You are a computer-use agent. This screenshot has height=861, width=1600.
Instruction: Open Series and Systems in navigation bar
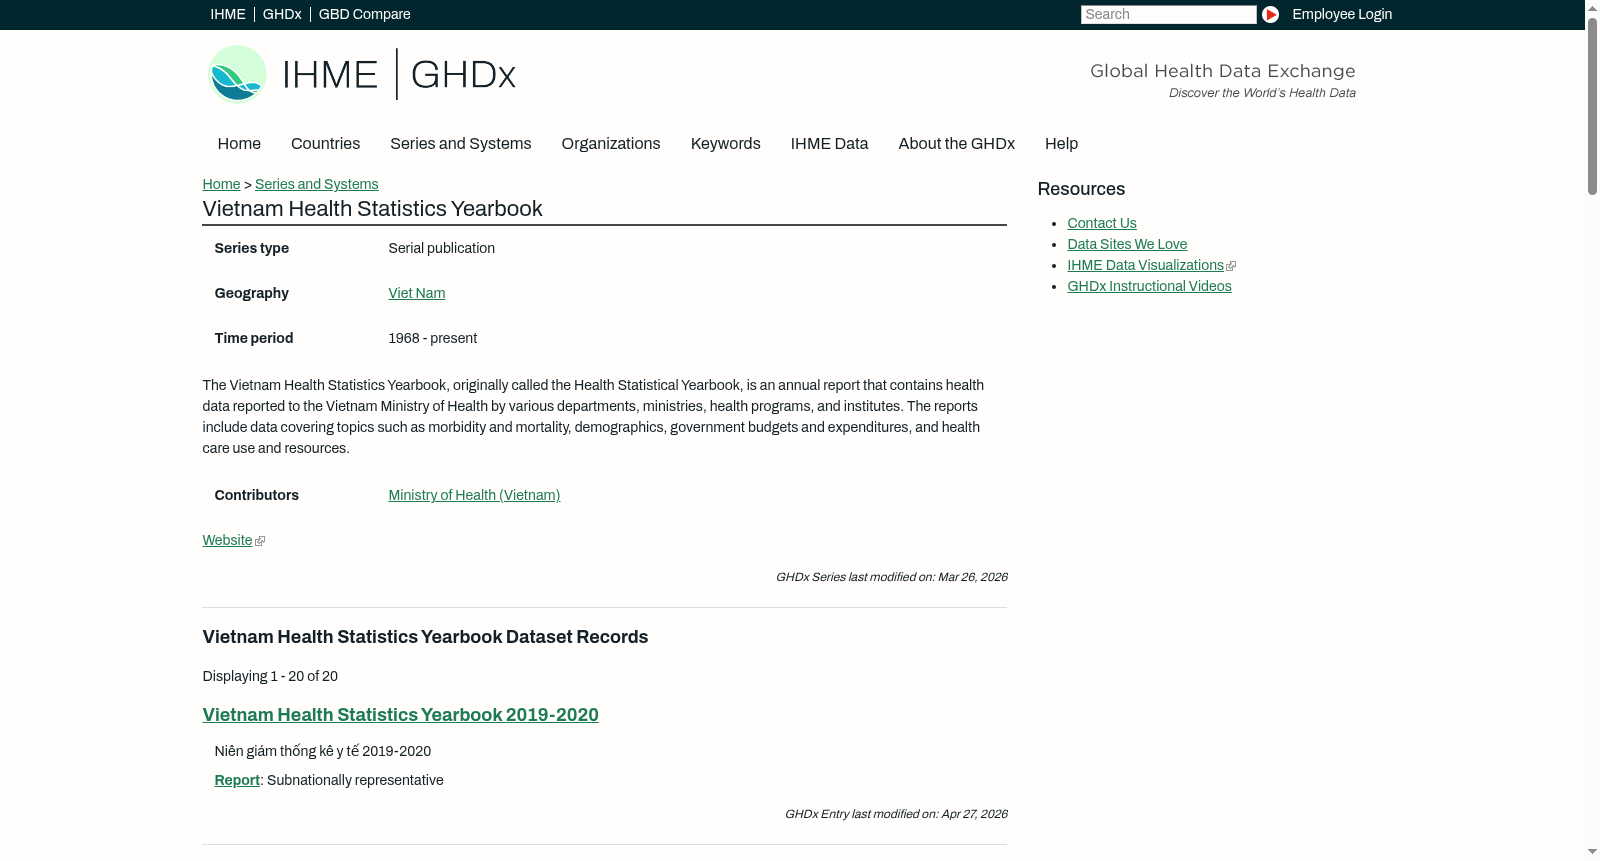click(460, 144)
